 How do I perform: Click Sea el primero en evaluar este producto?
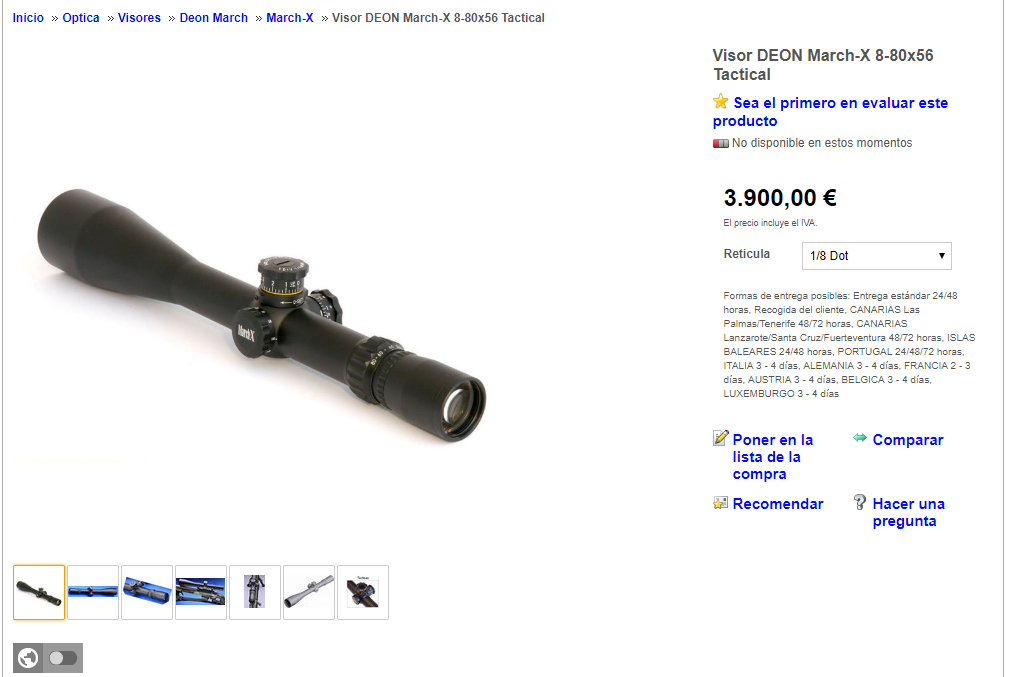coord(830,112)
